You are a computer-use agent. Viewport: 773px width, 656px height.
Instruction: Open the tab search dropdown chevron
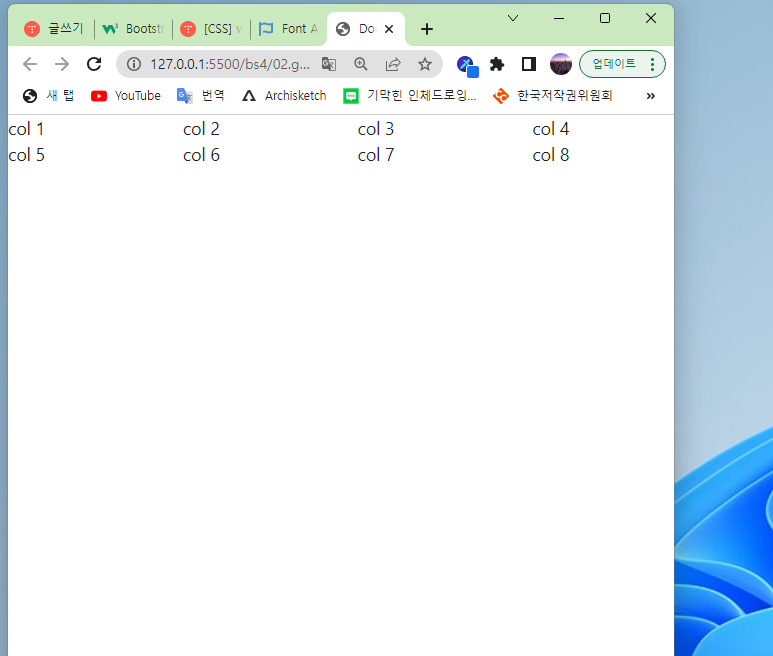513,18
